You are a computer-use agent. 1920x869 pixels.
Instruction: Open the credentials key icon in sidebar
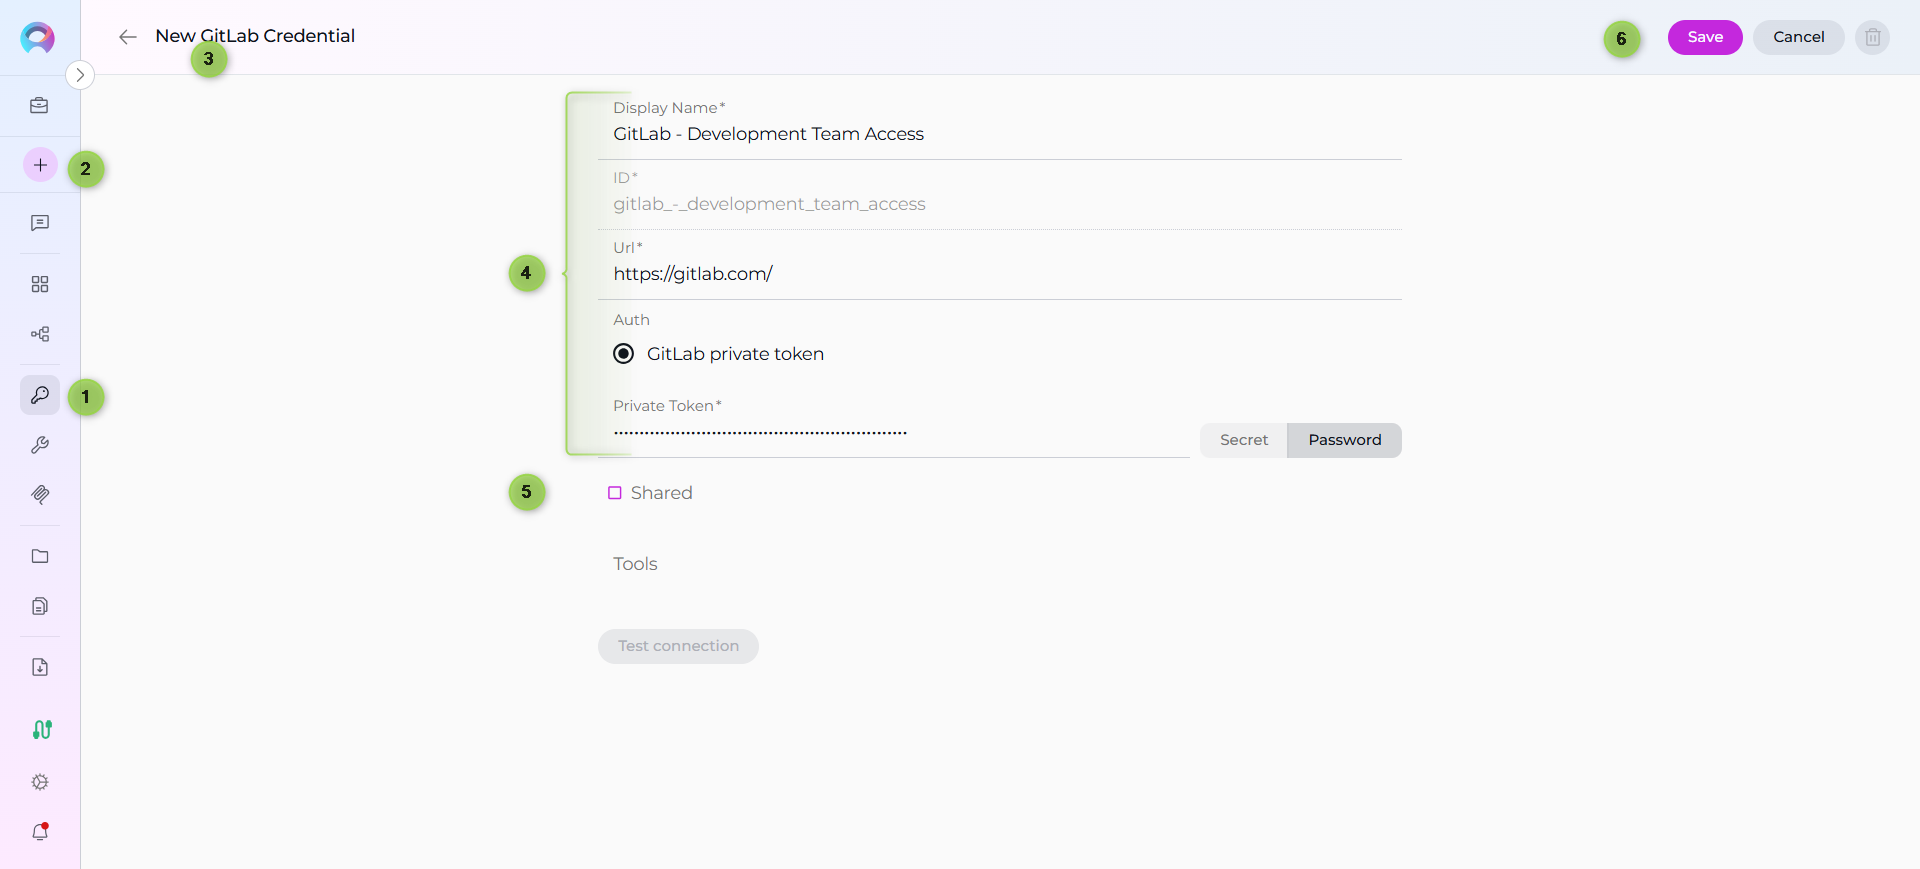40,395
